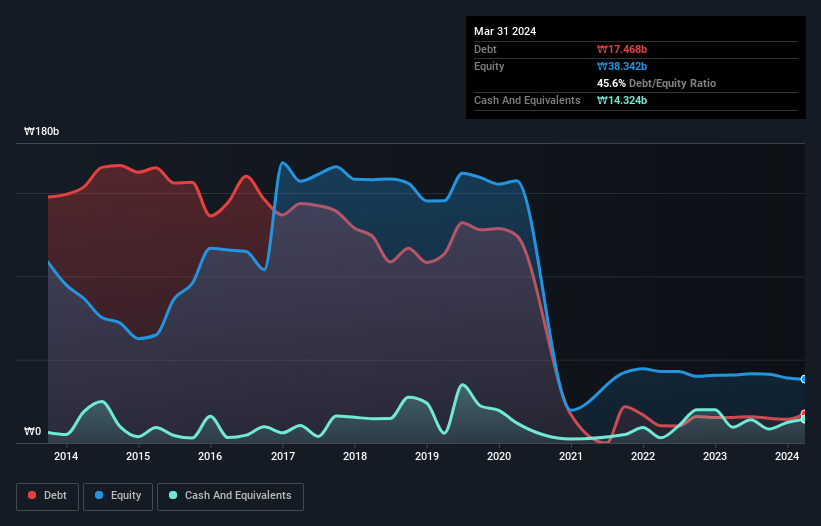
Task: Select the teal Cash endpoint marker on chart
Action: [804, 419]
